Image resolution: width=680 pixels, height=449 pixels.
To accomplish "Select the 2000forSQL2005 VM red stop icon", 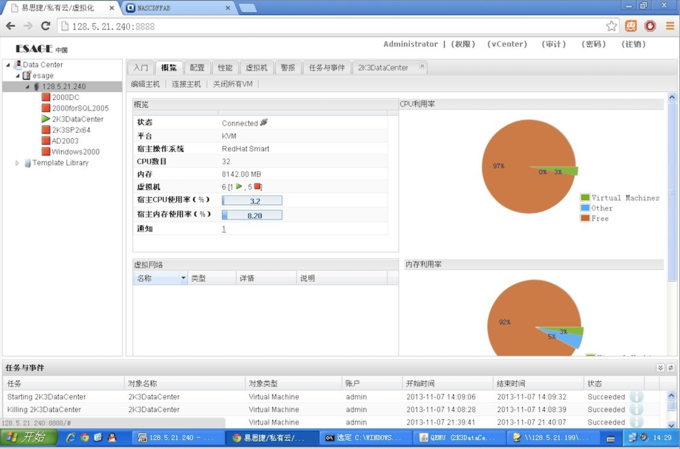I will (46, 108).
